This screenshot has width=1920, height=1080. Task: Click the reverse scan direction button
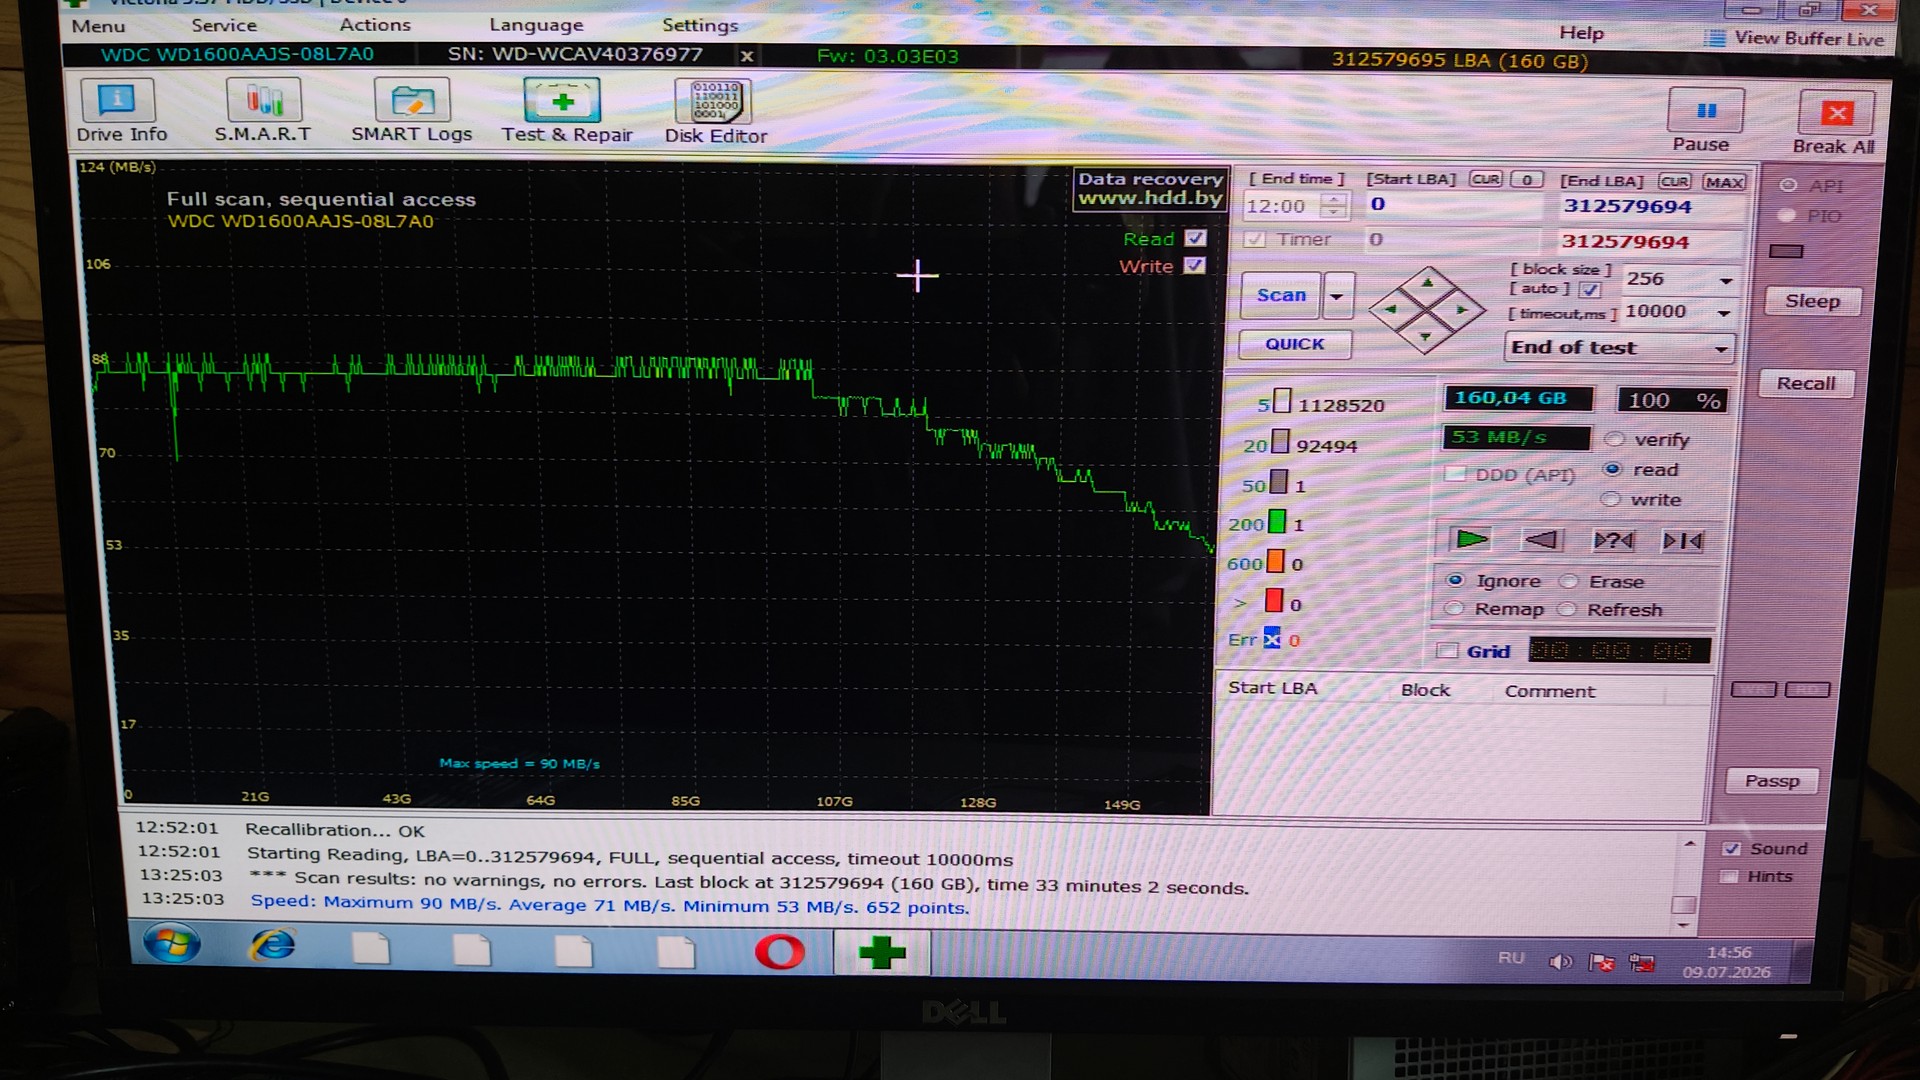coord(1541,541)
